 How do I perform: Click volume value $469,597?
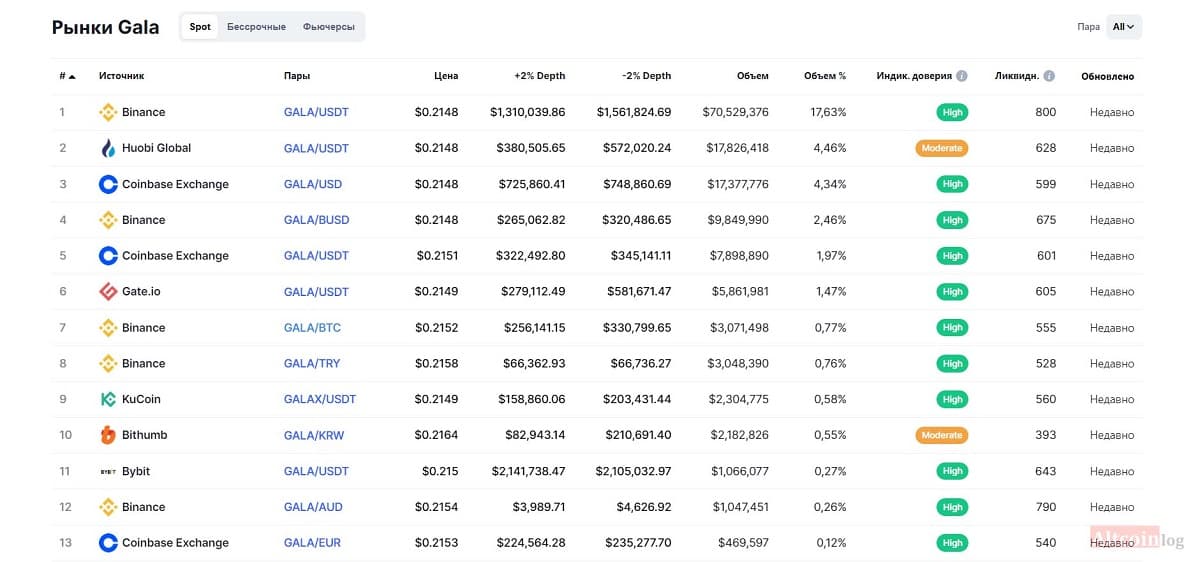coord(743,543)
